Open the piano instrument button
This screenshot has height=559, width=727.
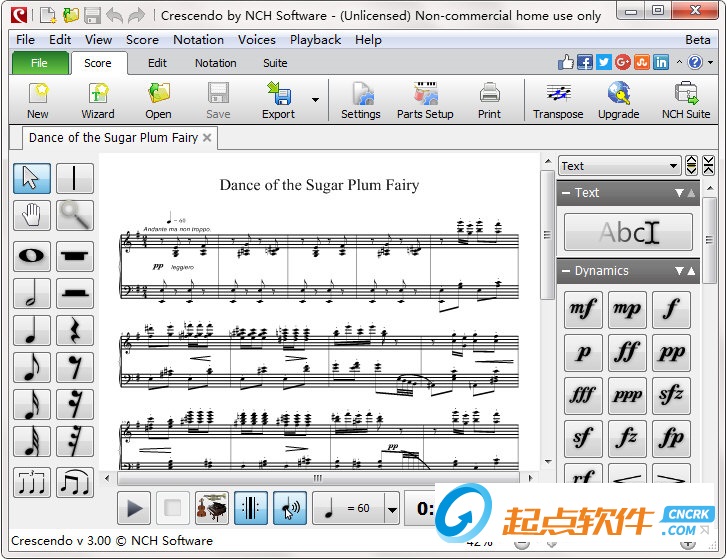211,508
